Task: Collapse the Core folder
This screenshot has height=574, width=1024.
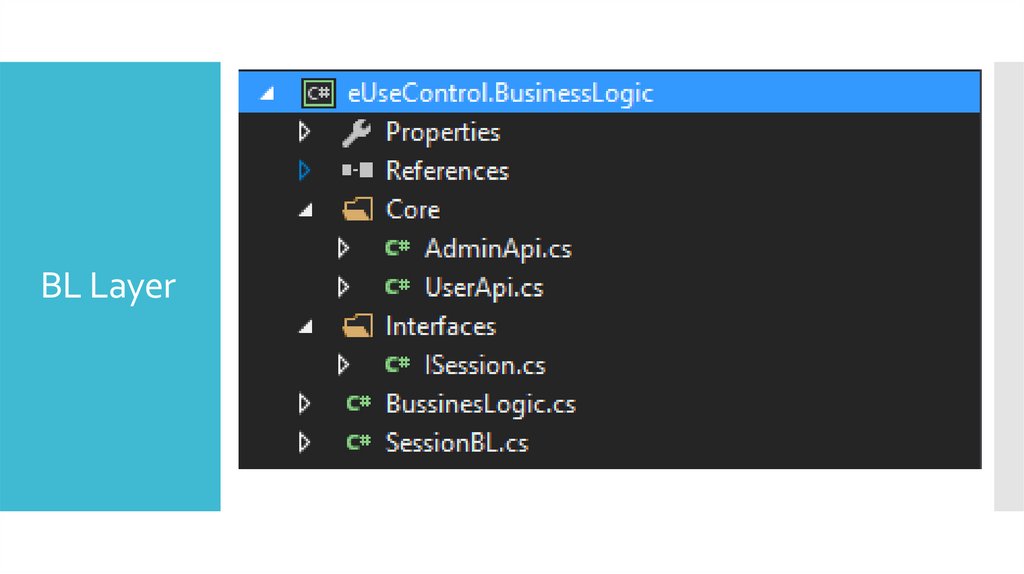Action: (x=305, y=211)
